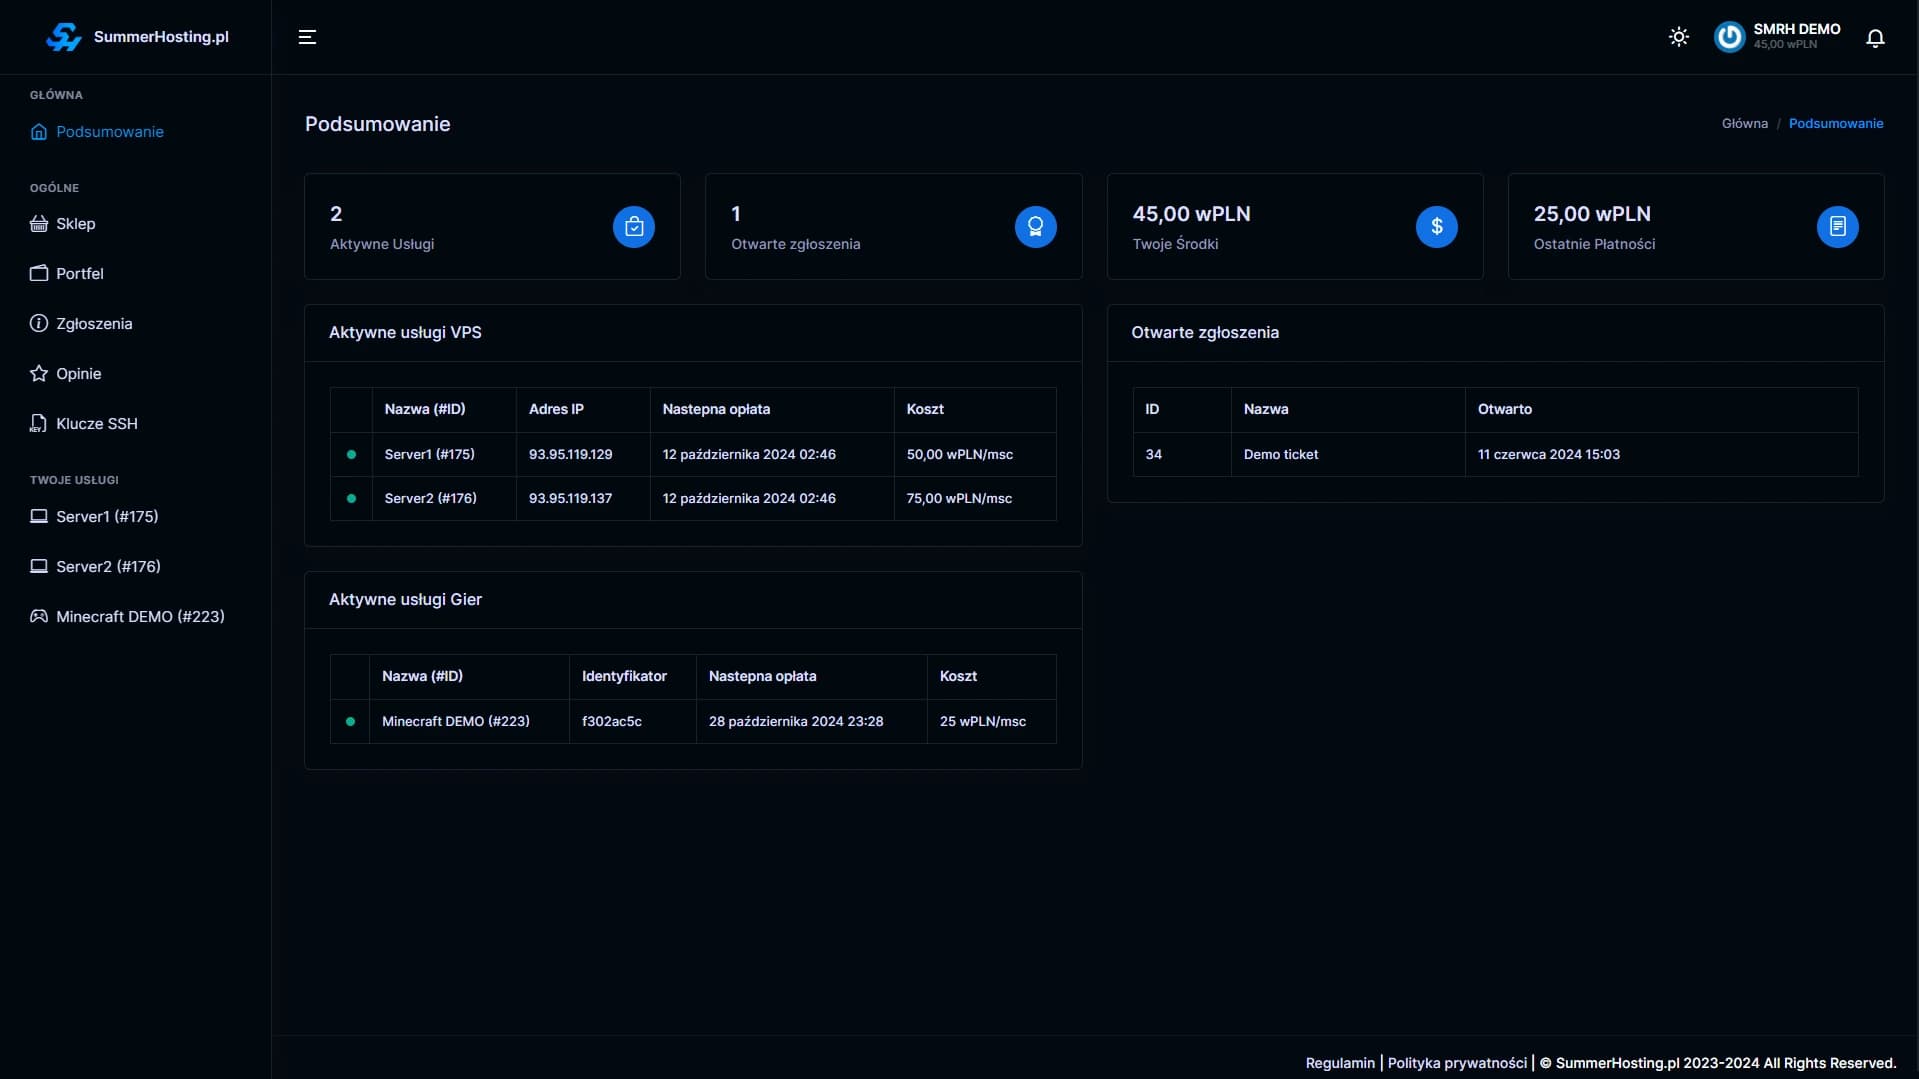Click the green status dot for Server2
Screen dimensions: 1919x1079
[351, 499]
